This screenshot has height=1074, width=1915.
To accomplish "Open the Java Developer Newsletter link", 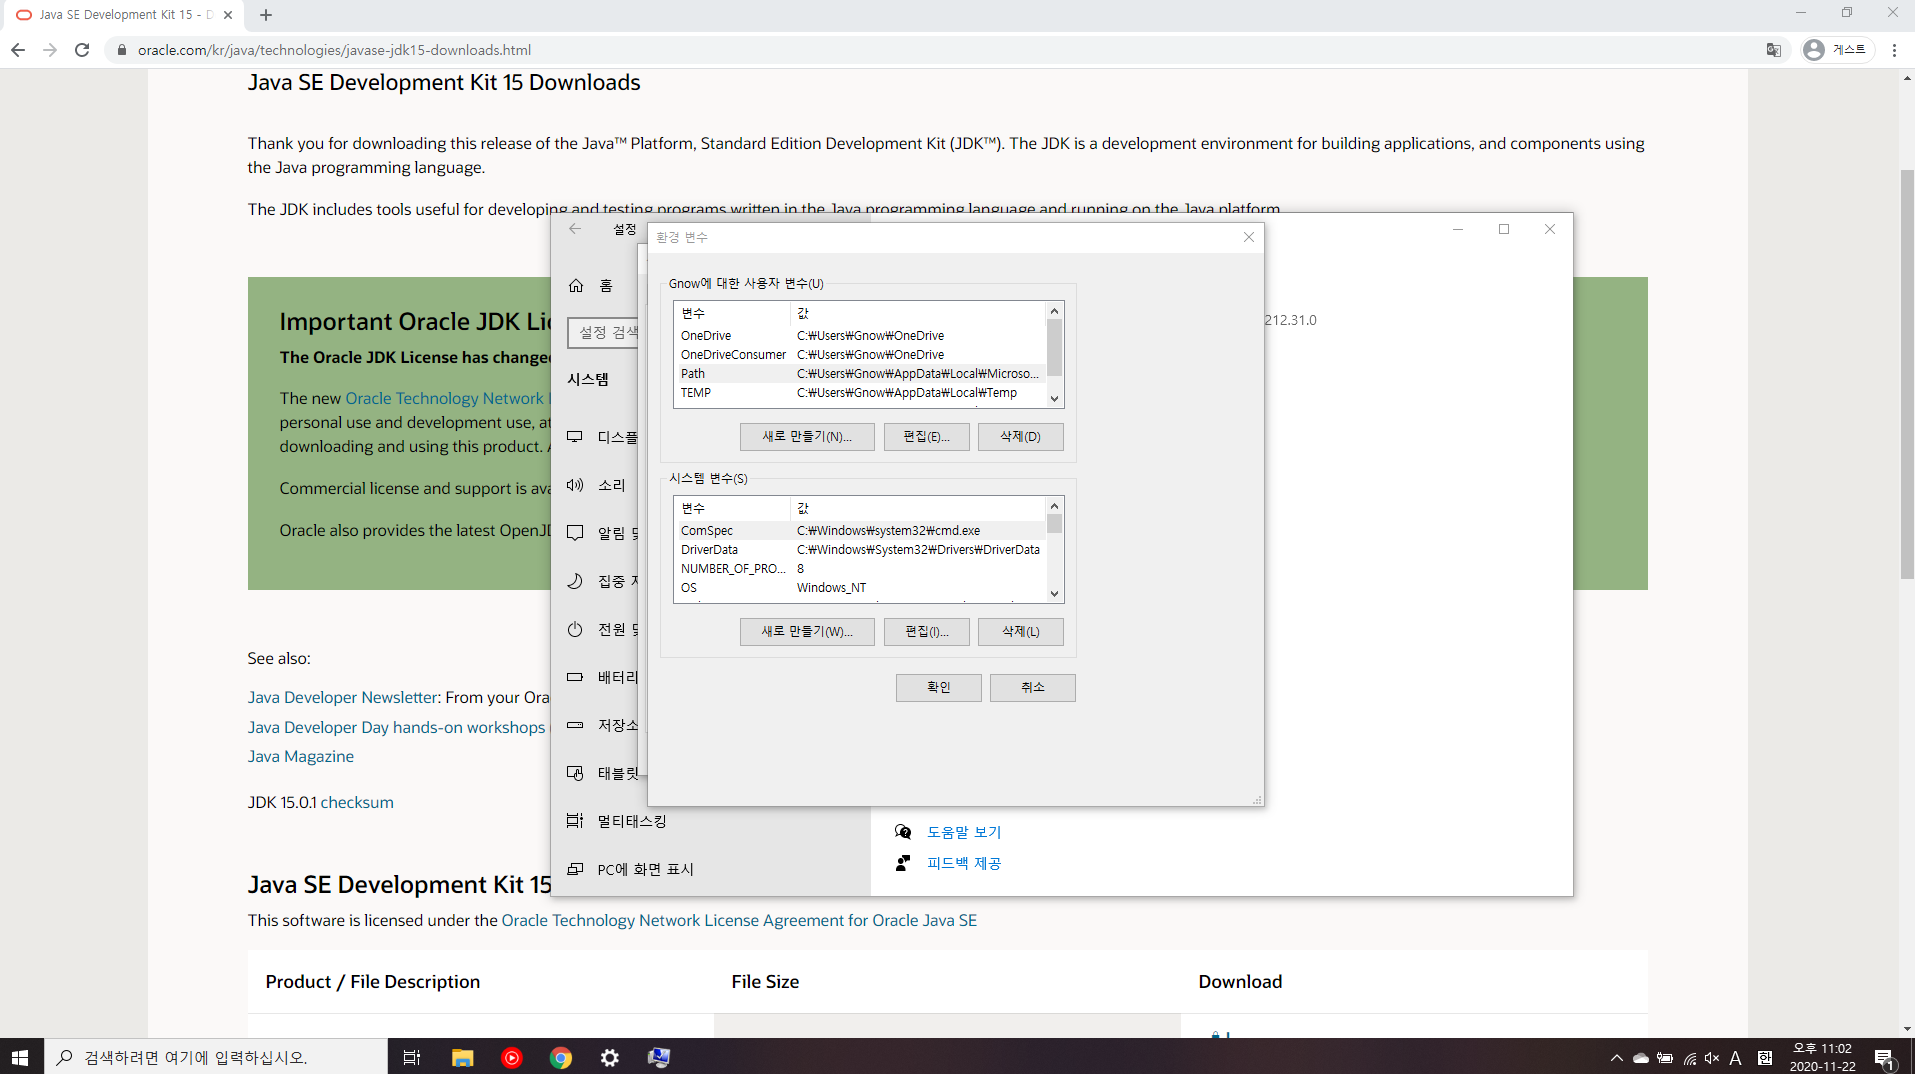I will tap(343, 698).
